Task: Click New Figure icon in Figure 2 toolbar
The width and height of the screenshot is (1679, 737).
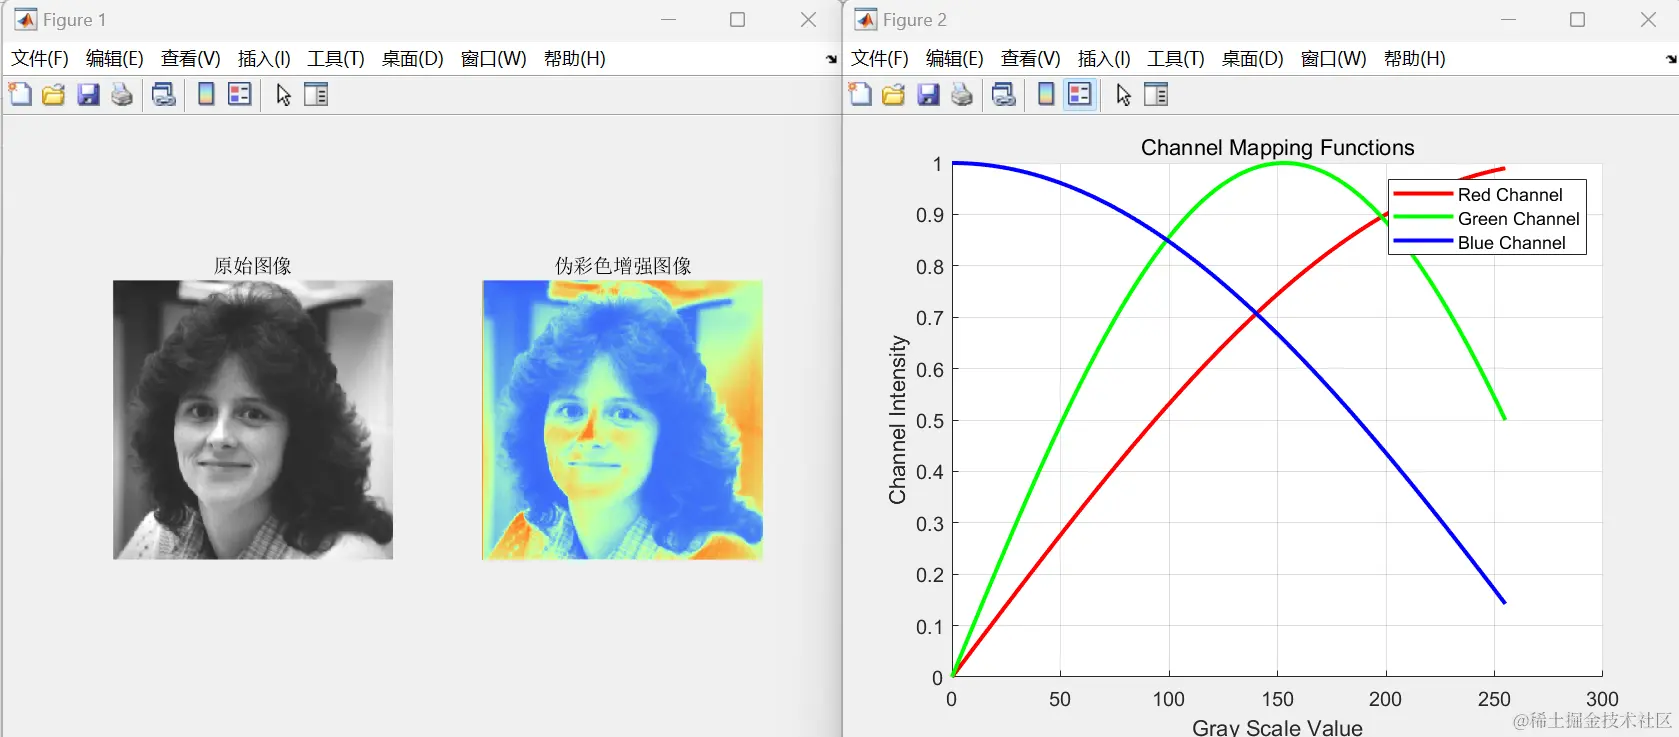Action: [x=860, y=95]
